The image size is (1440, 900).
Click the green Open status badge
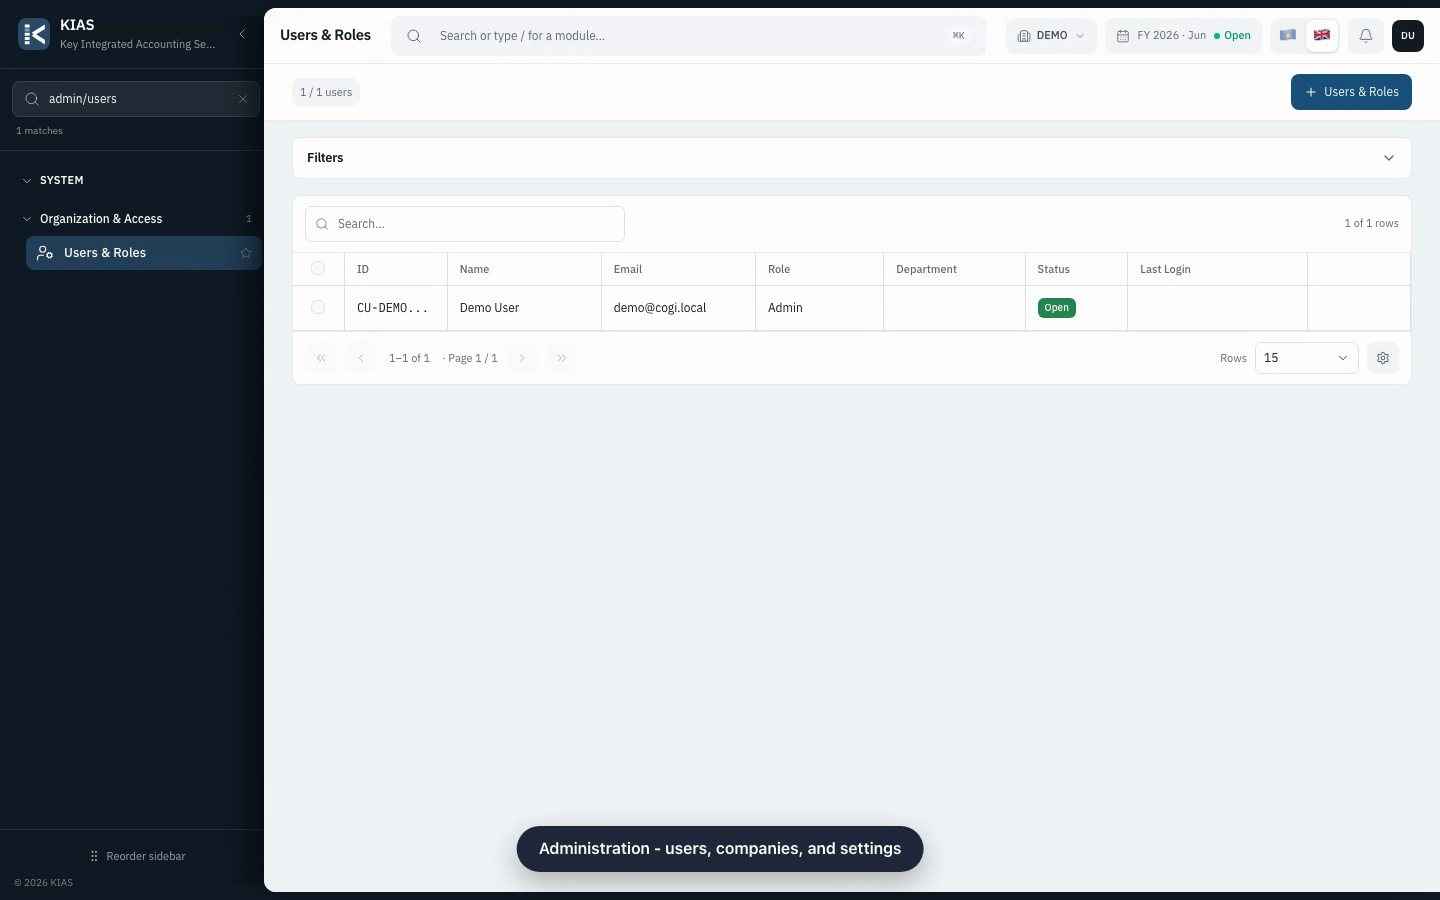1056,308
